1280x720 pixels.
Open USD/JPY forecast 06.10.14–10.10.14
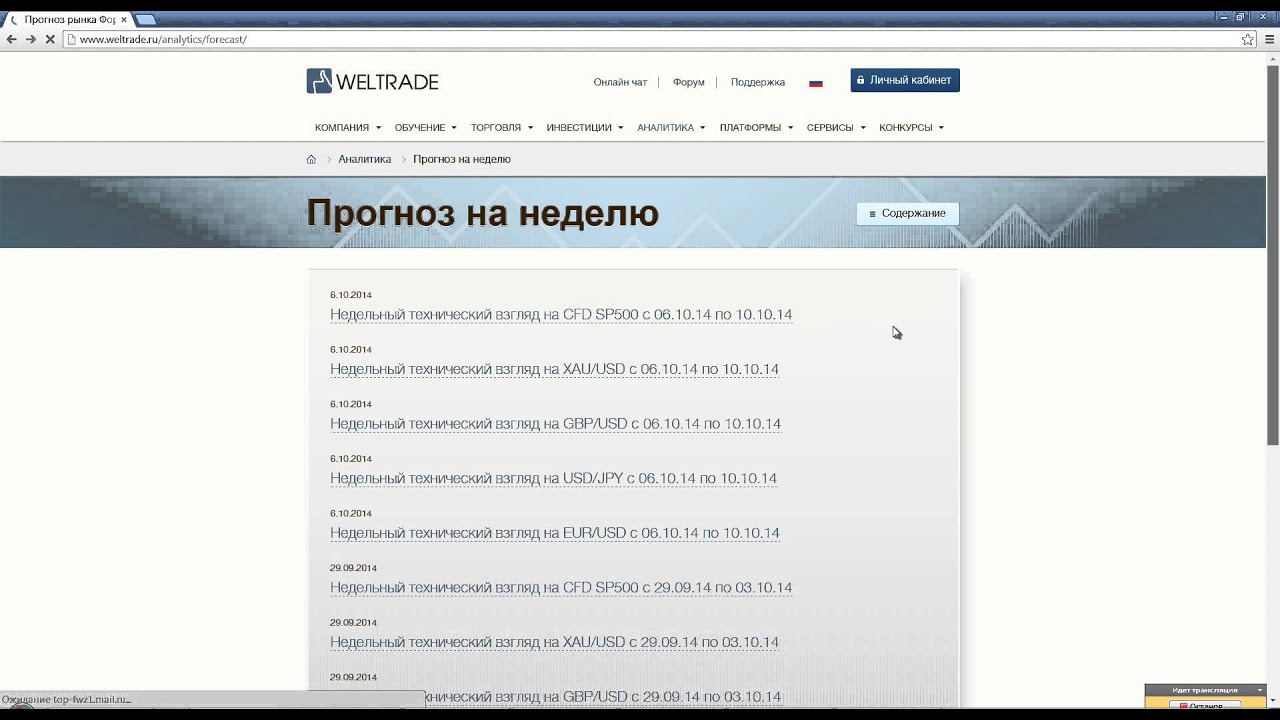point(553,478)
